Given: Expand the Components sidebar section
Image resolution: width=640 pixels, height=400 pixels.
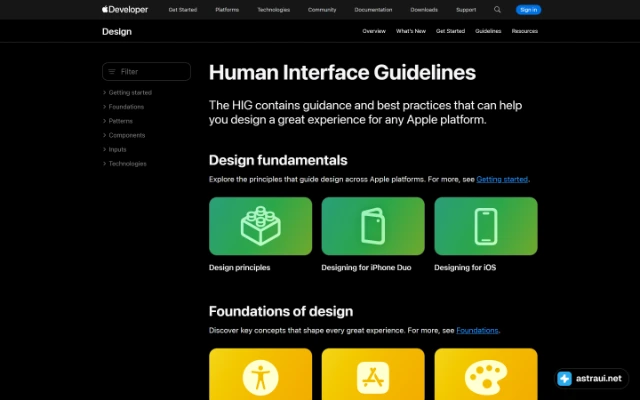Looking at the screenshot, I should (124, 135).
